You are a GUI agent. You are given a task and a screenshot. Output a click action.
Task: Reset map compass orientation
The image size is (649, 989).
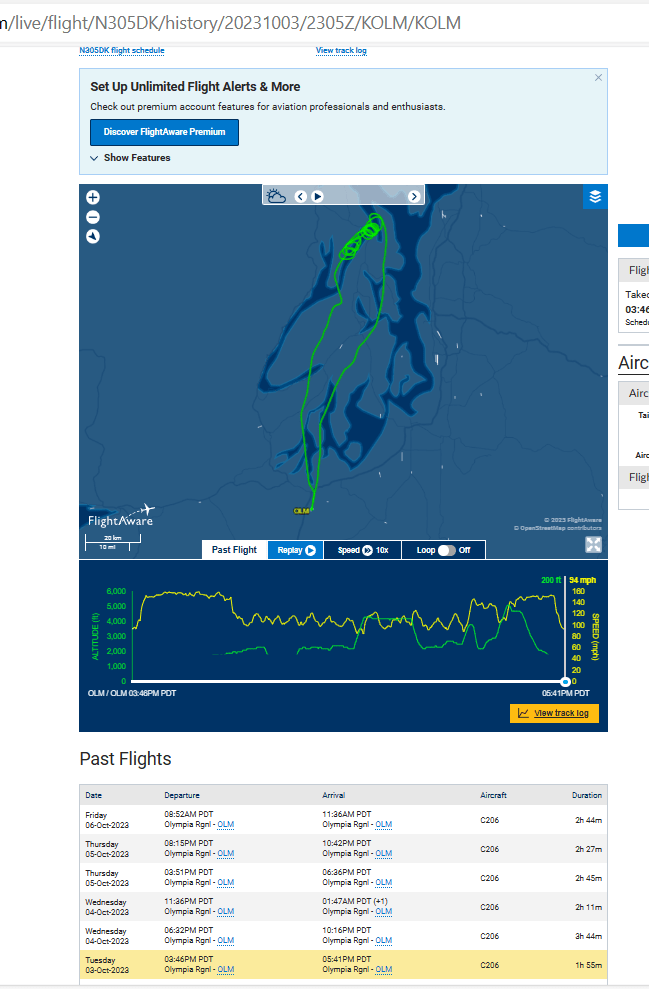93,237
